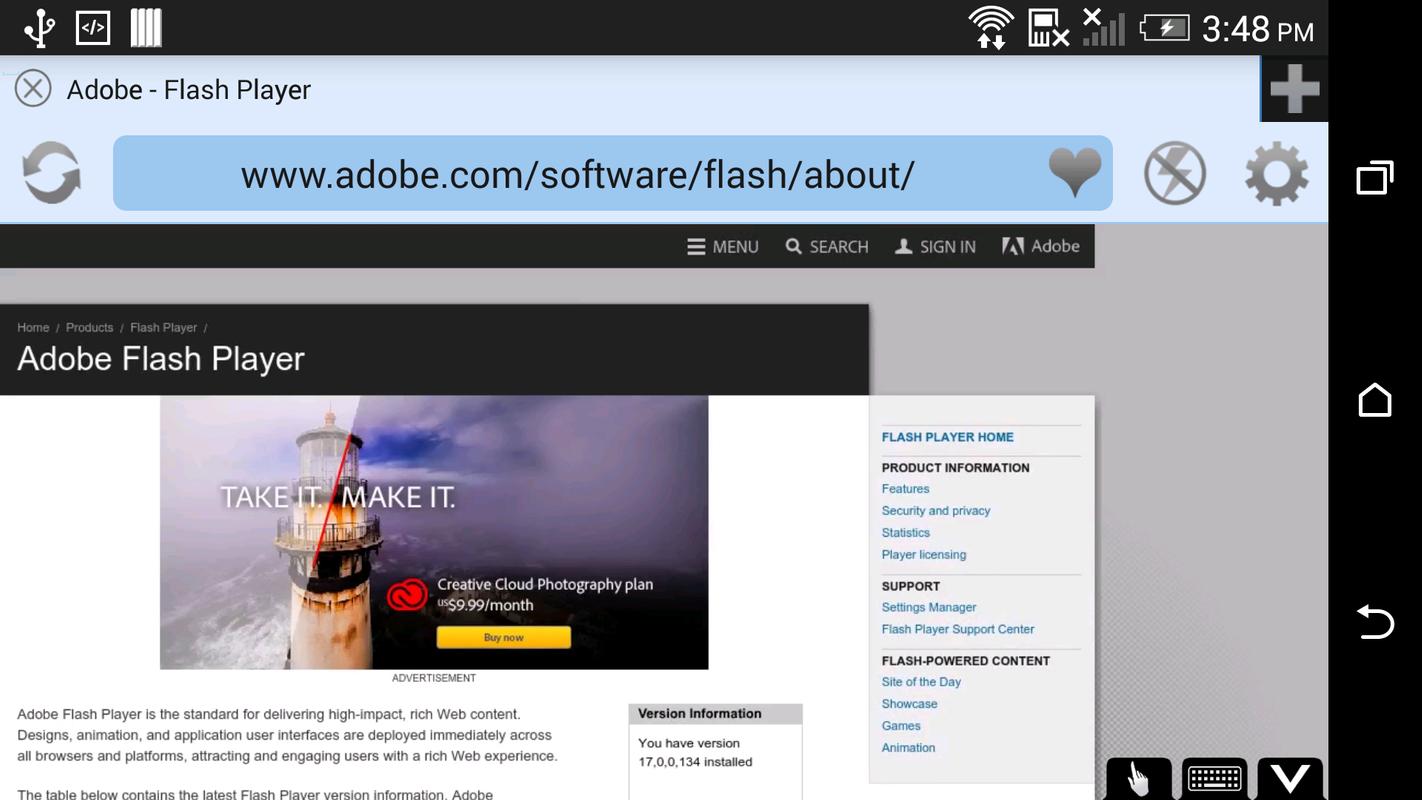This screenshot has height=800, width=1422.
Task: Open FLASH PLAYER HOME link
Action: 947,437
